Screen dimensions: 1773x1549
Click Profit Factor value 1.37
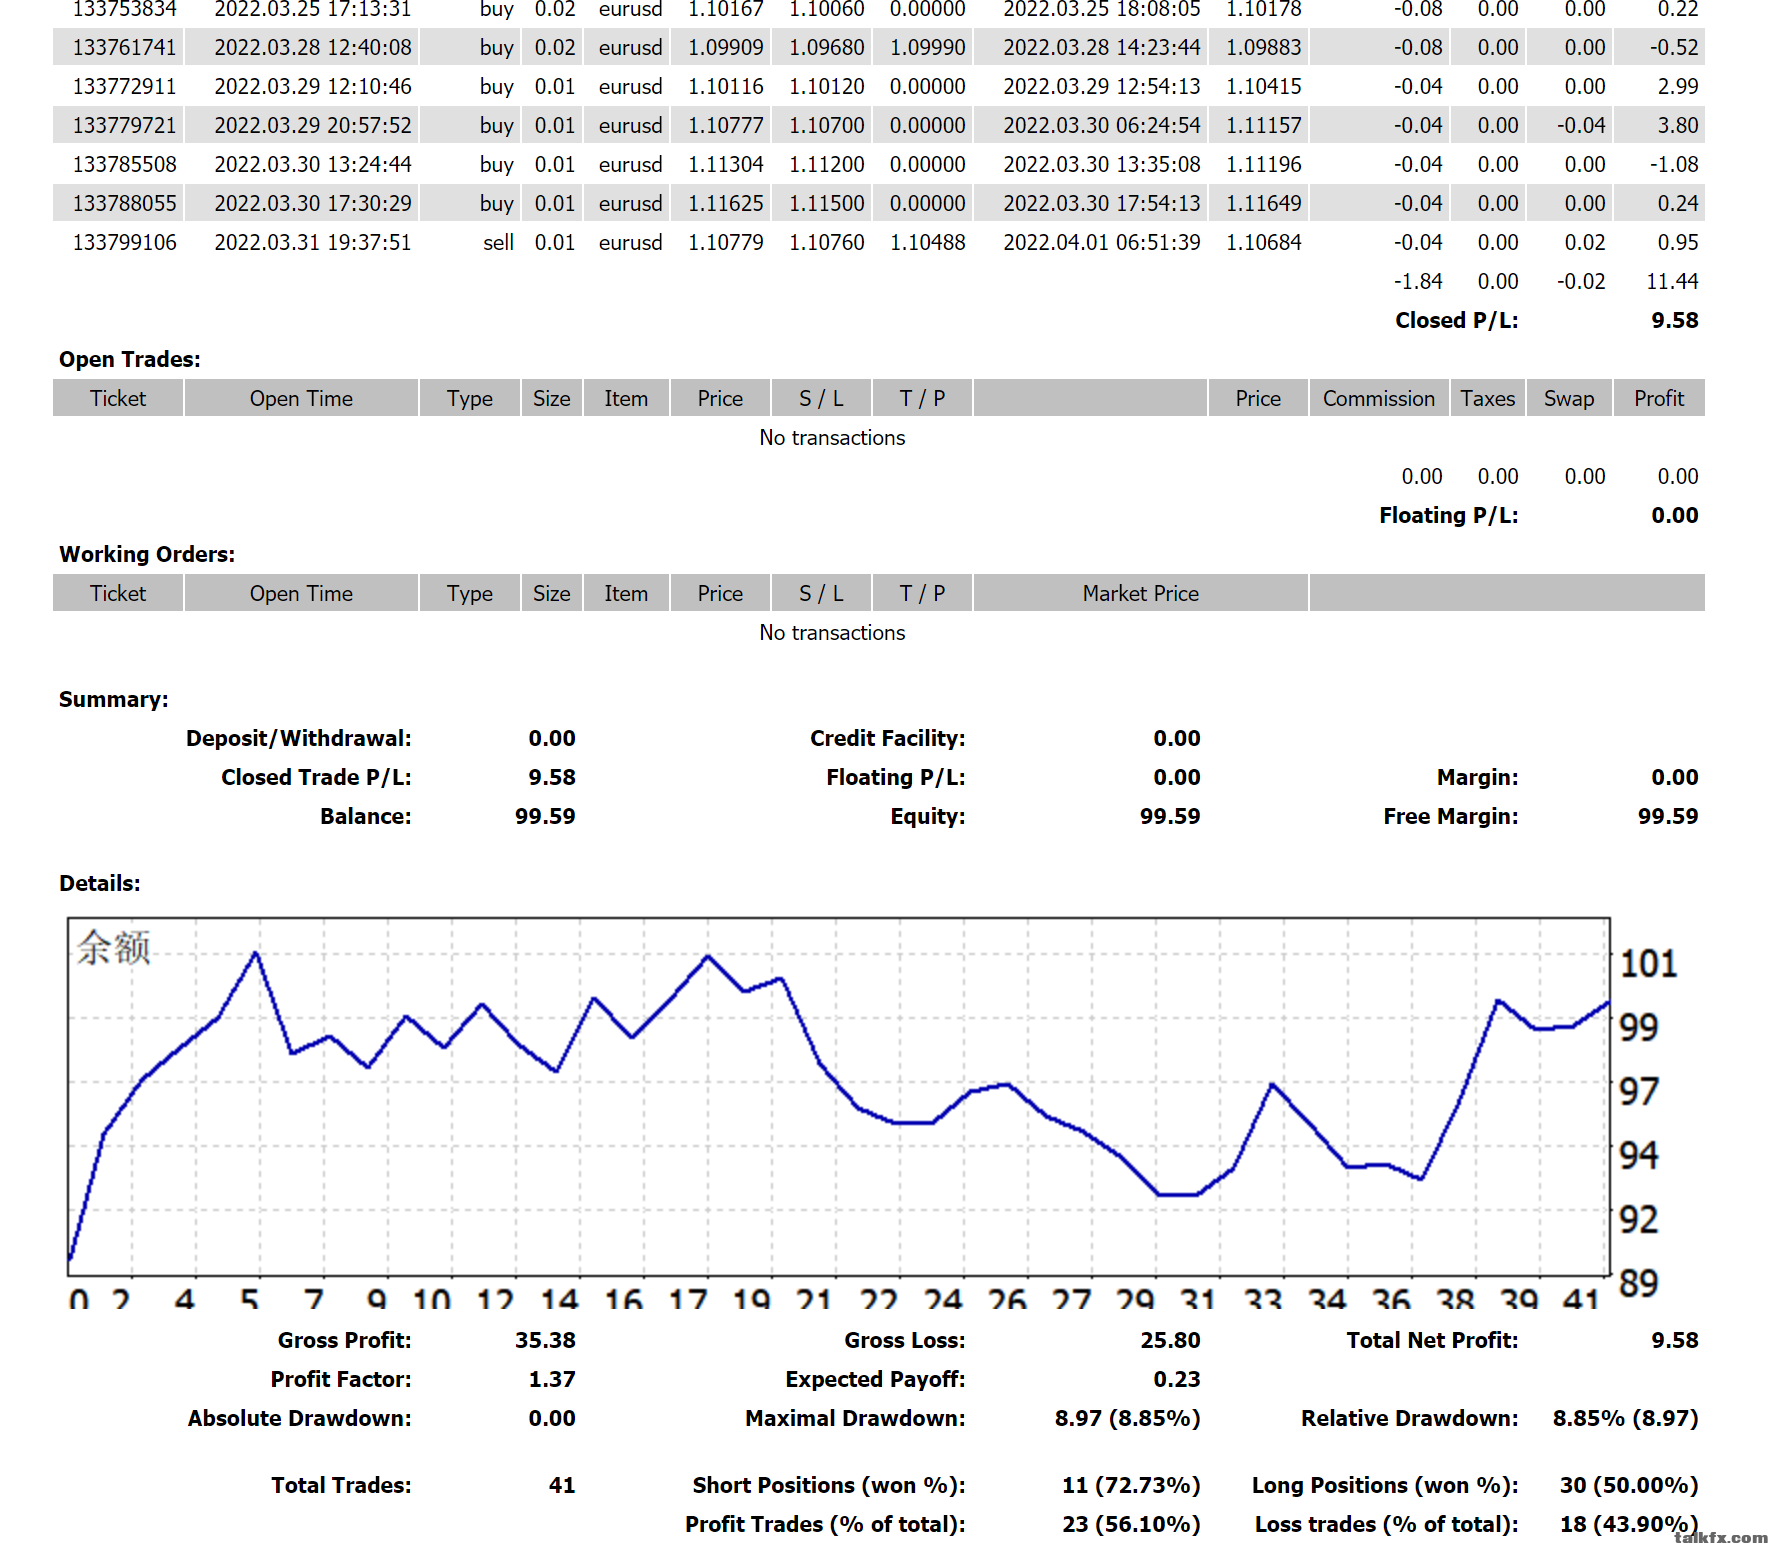(552, 1379)
